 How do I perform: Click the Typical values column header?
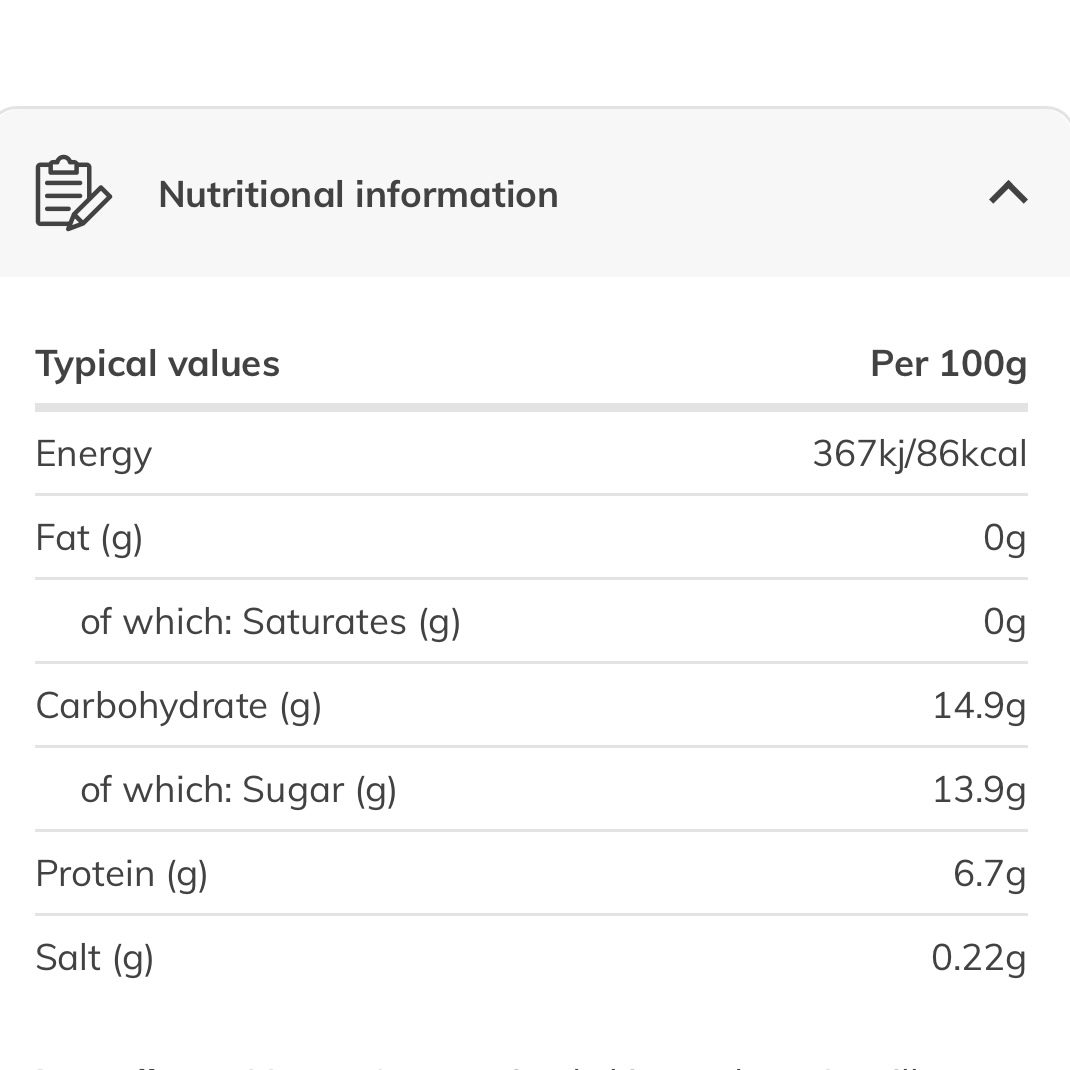[x=158, y=364]
